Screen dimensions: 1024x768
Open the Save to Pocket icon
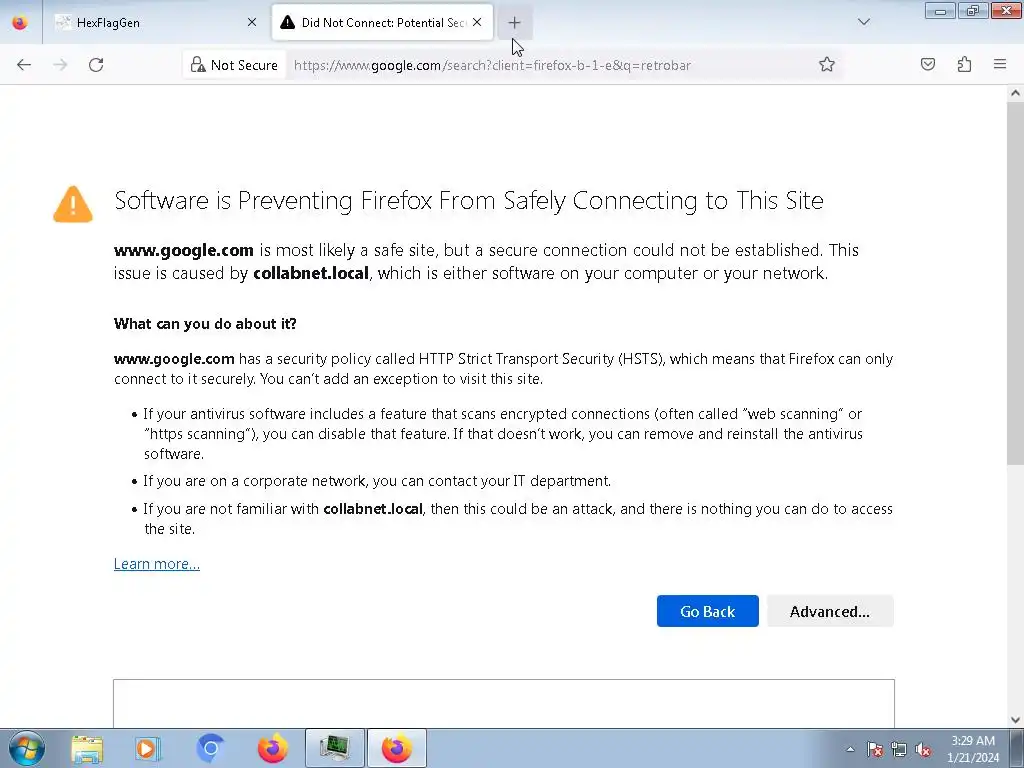pyautogui.click(x=928, y=65)
